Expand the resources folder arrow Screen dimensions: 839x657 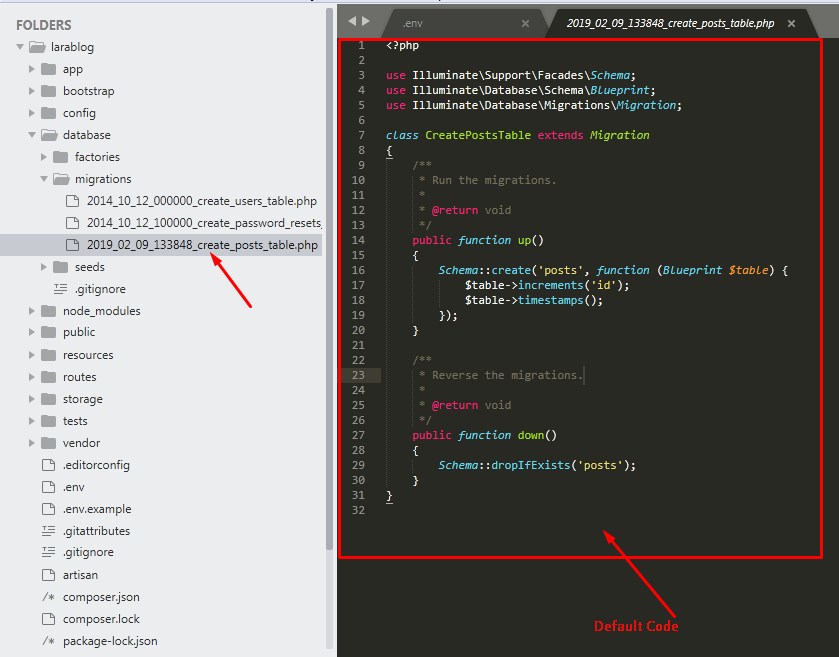pos(32,355)
